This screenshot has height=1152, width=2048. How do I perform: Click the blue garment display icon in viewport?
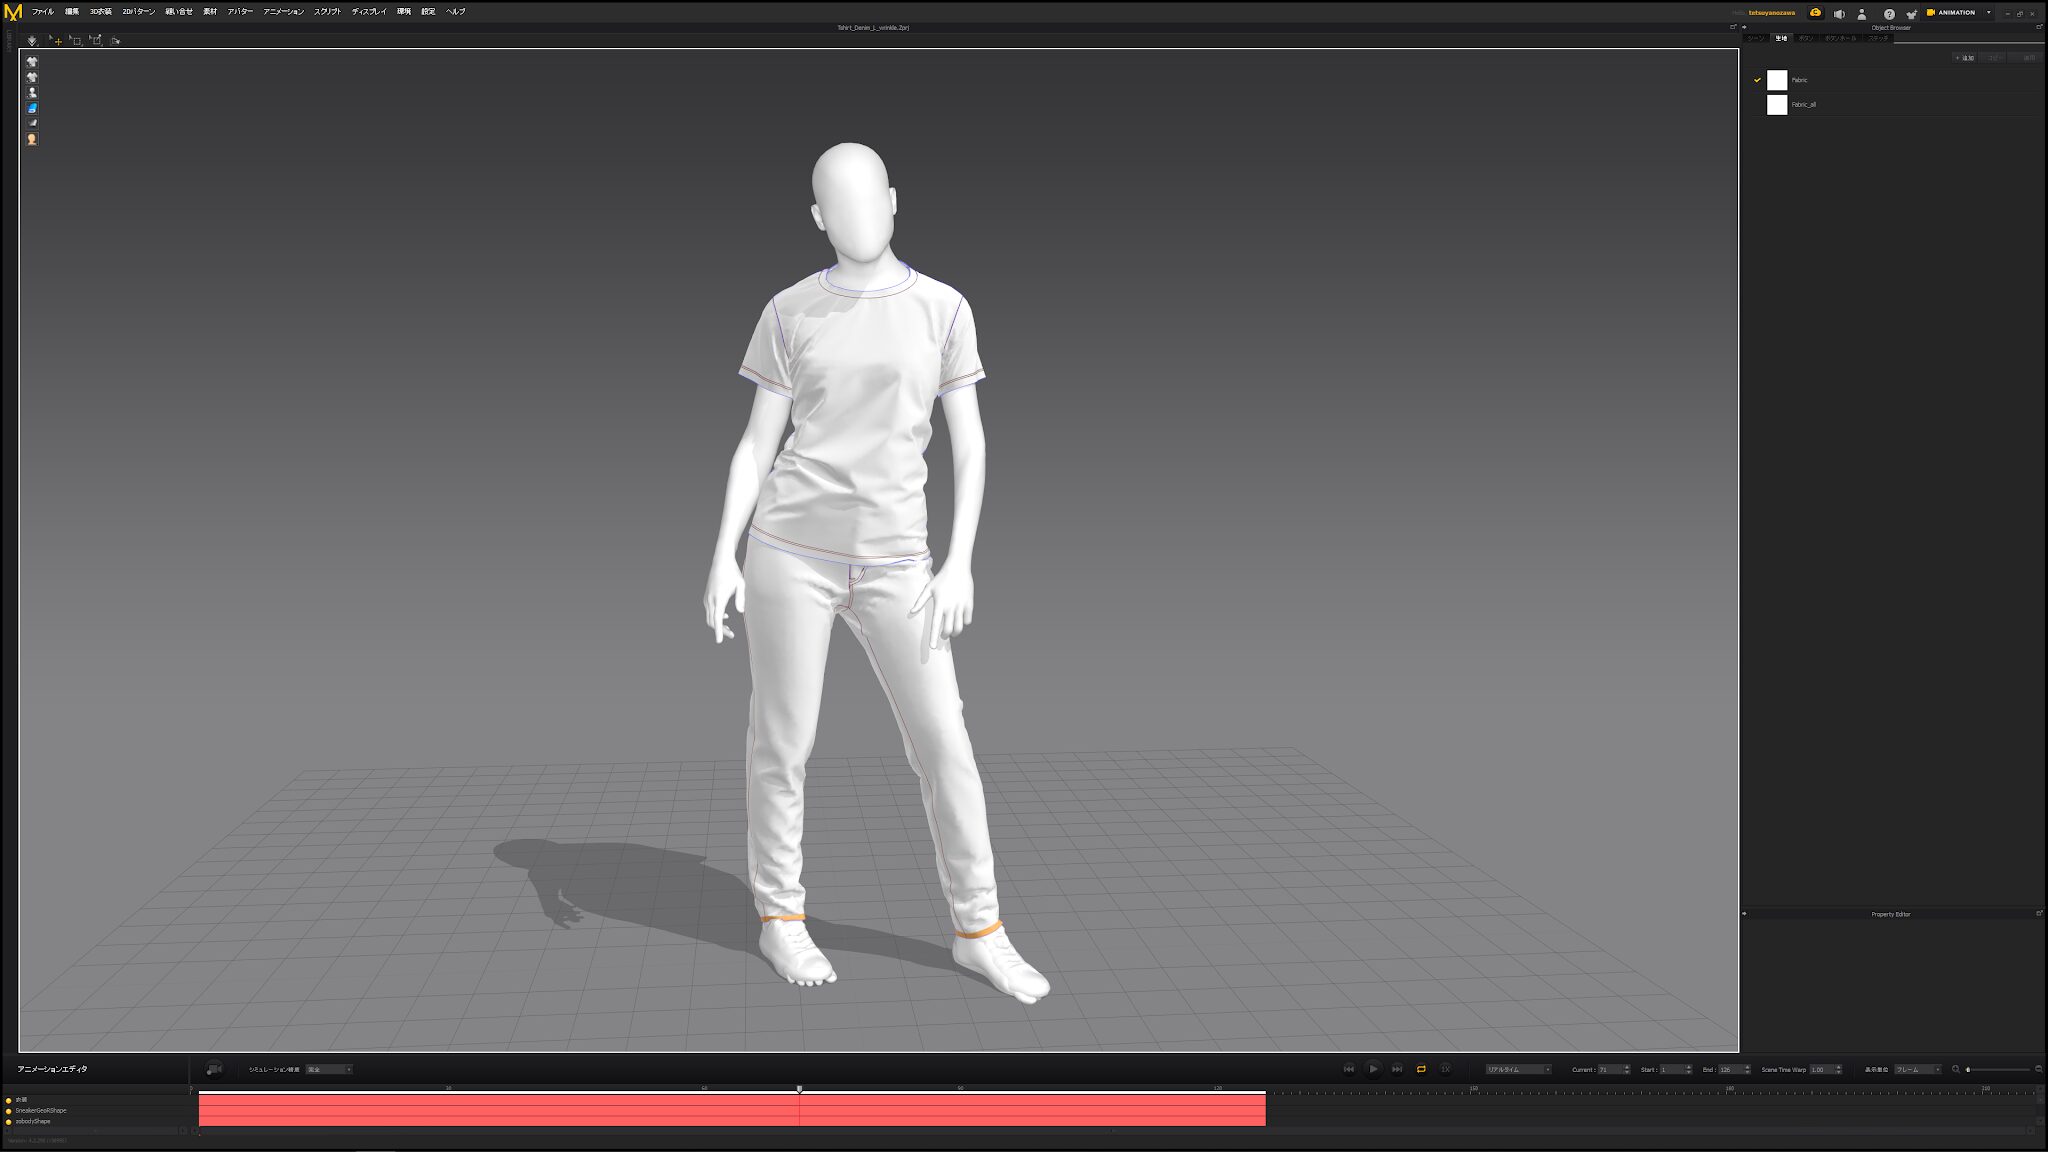point(32,108)
